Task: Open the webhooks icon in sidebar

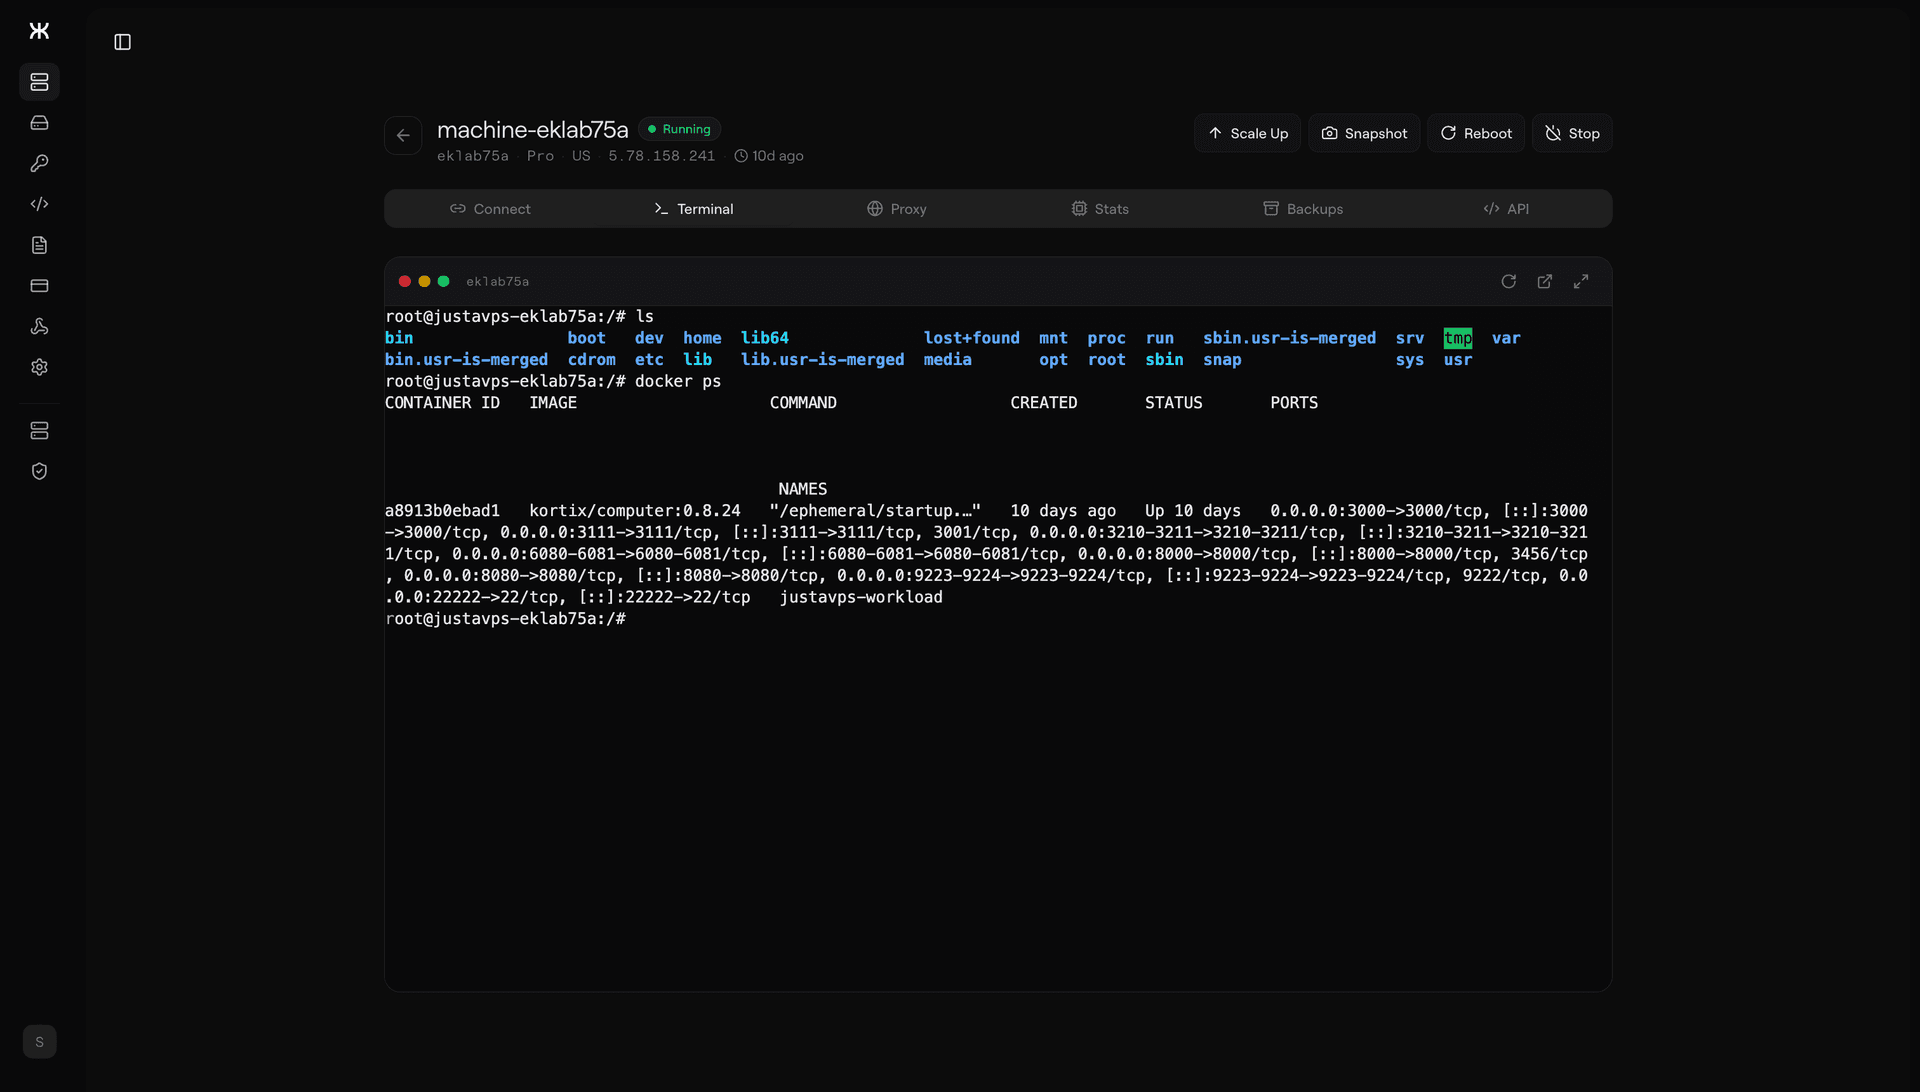Action: point(39,326)
